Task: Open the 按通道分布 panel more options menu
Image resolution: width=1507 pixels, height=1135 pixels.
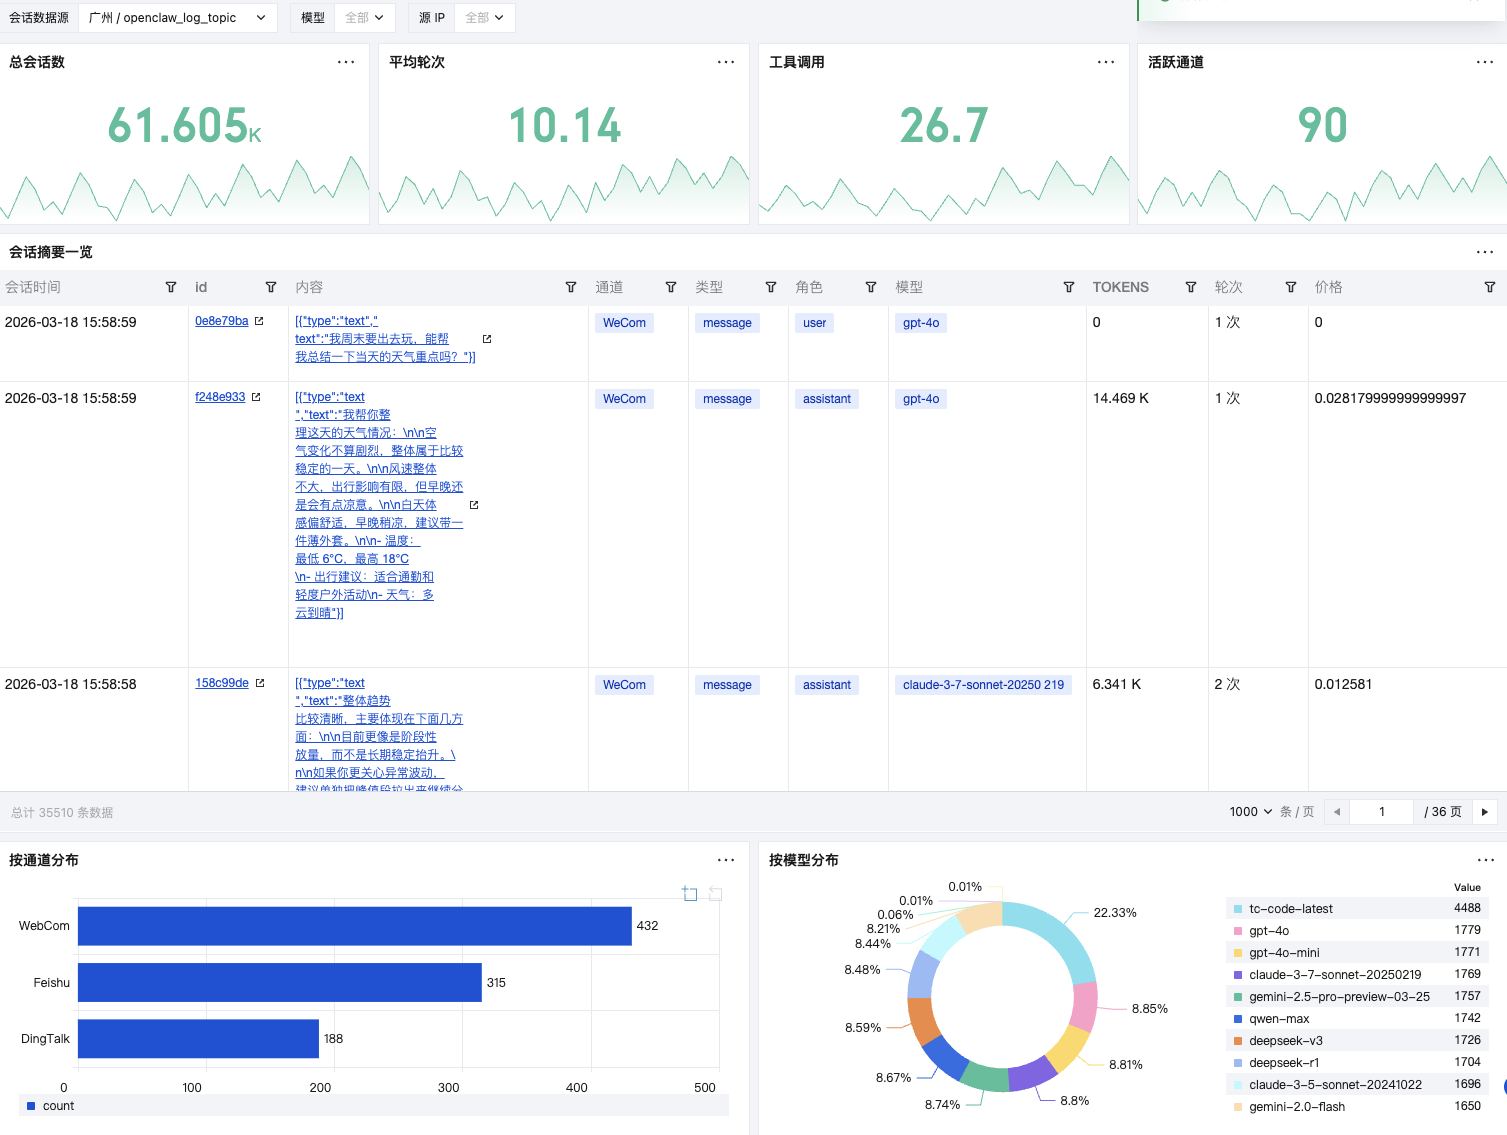Action: click(x=726, y=860)
